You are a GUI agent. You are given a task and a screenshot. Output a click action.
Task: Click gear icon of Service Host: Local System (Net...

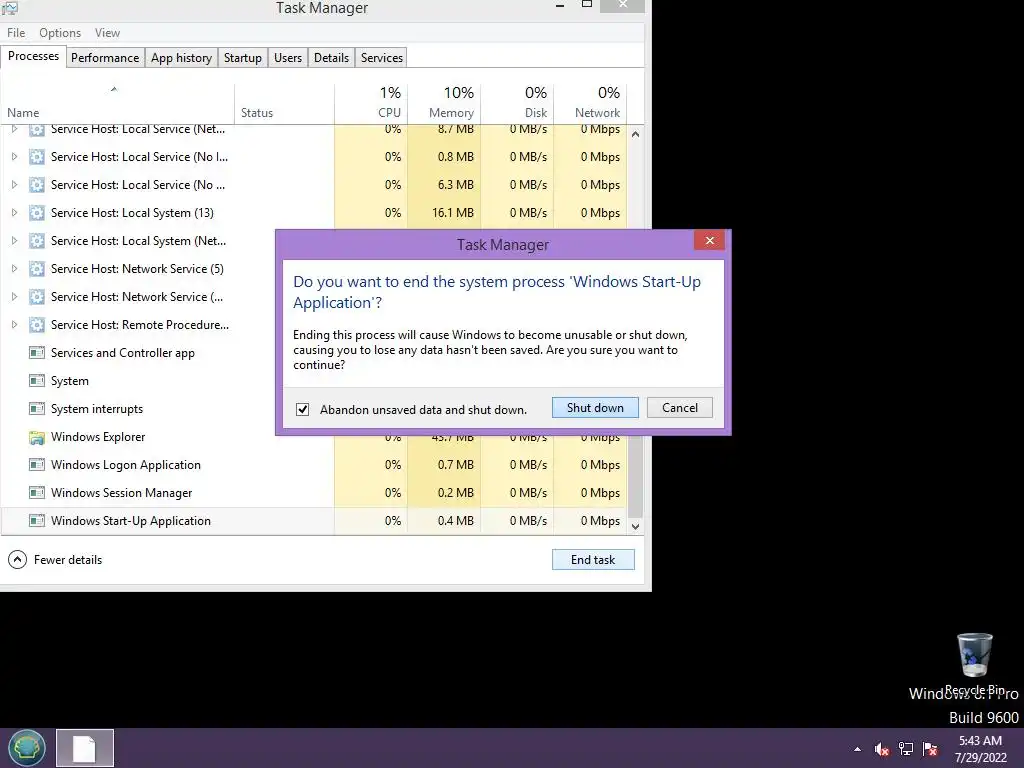click(37, 241)
